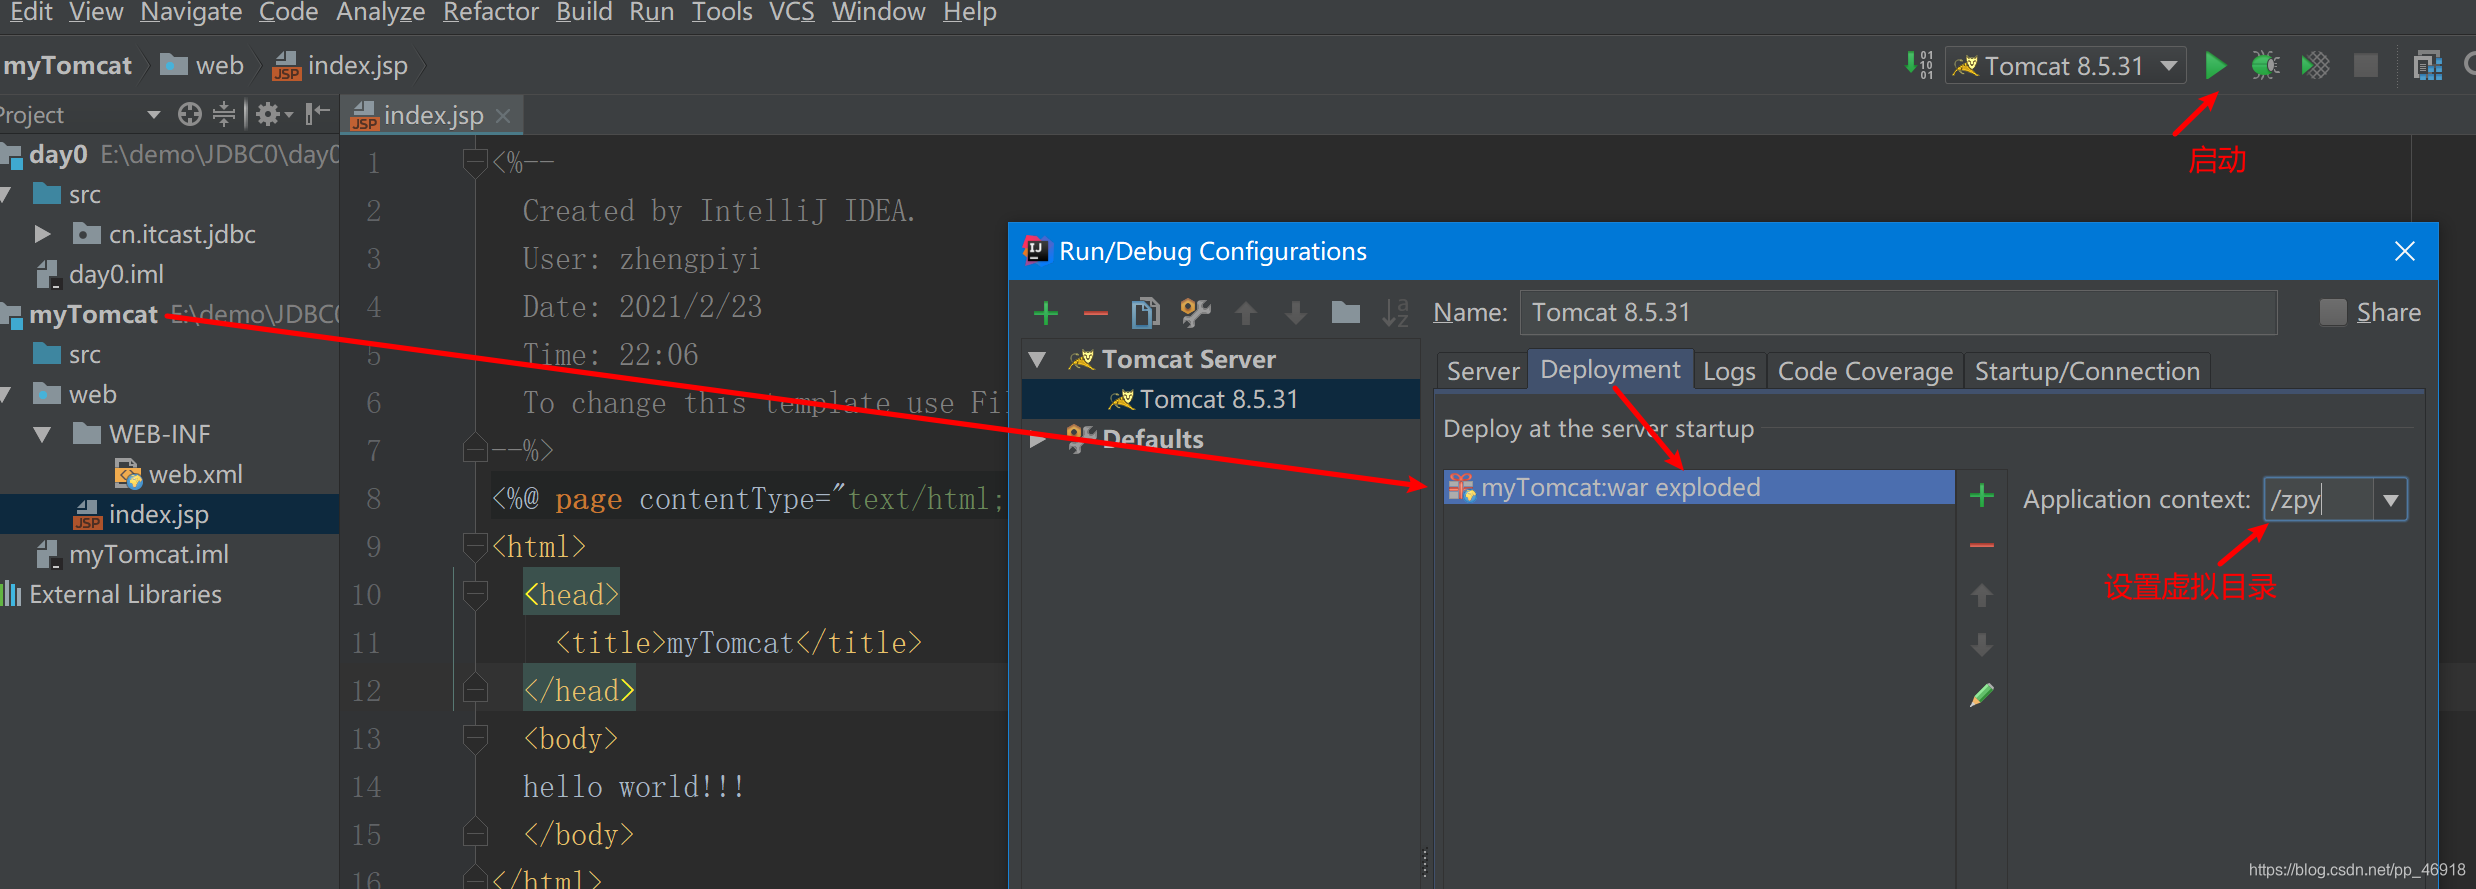Add new configuration with green plus
The width and height of the screenshot is (2476, 889).
click(1046, 314)
